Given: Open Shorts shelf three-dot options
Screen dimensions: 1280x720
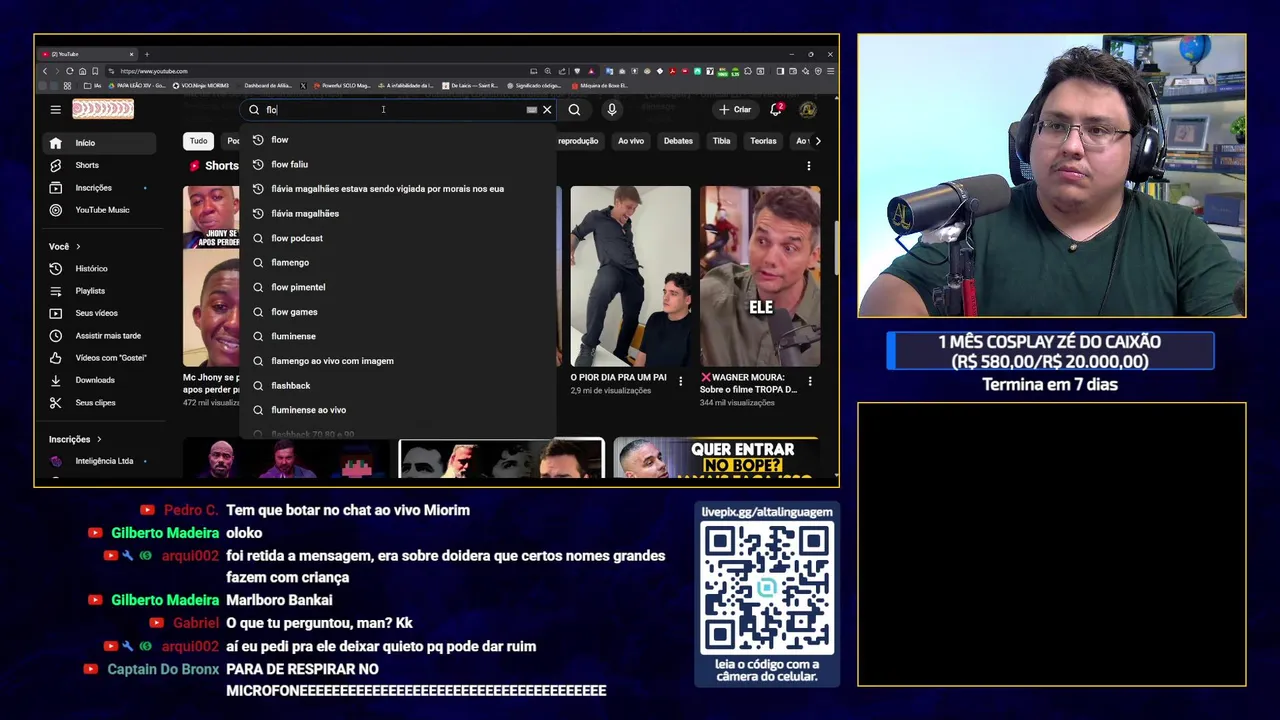Looking at the screenshot, I should (x=809, y=166).
